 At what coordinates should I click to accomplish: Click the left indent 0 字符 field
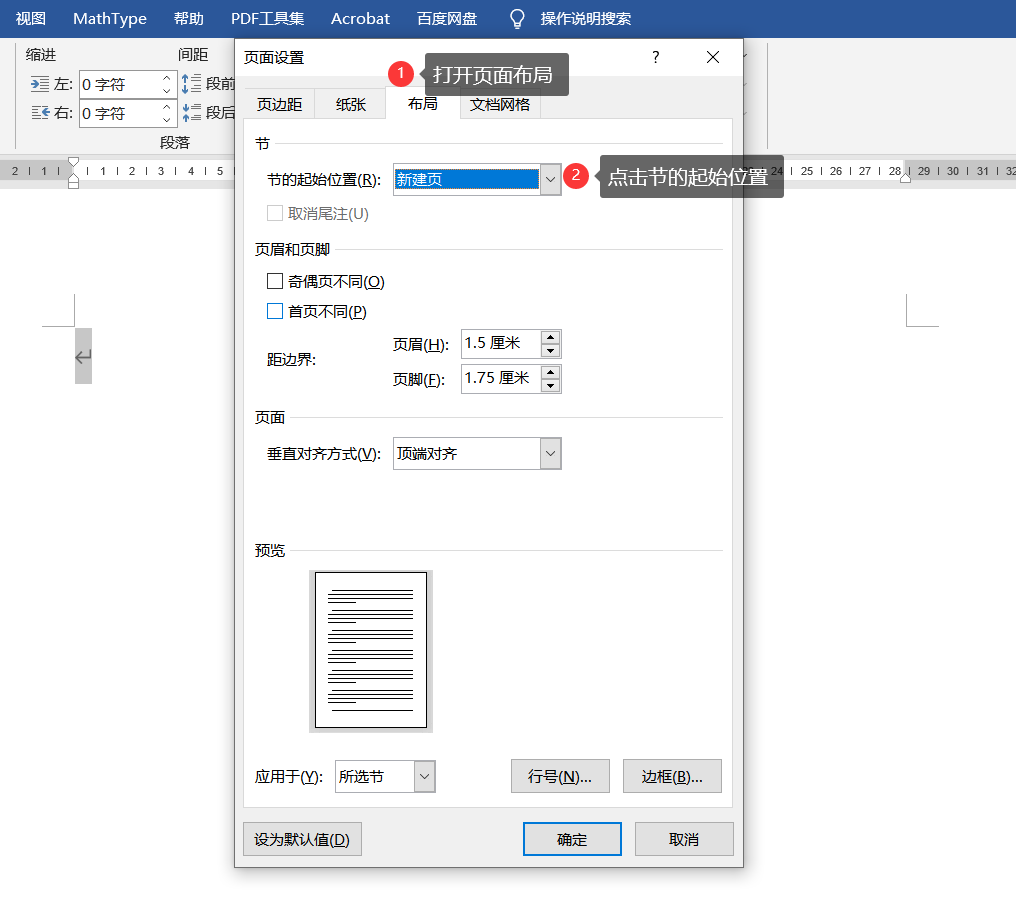pos(119,84)
